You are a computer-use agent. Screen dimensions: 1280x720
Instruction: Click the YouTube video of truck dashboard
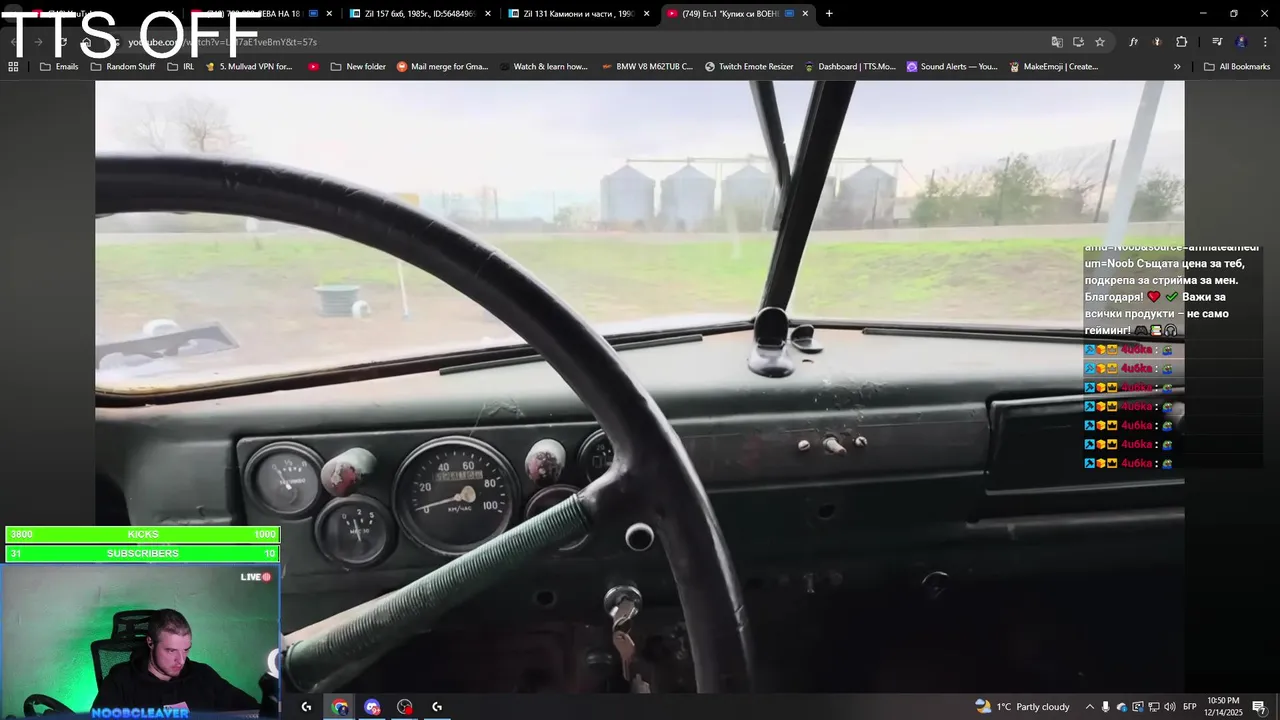pos(640,386)
